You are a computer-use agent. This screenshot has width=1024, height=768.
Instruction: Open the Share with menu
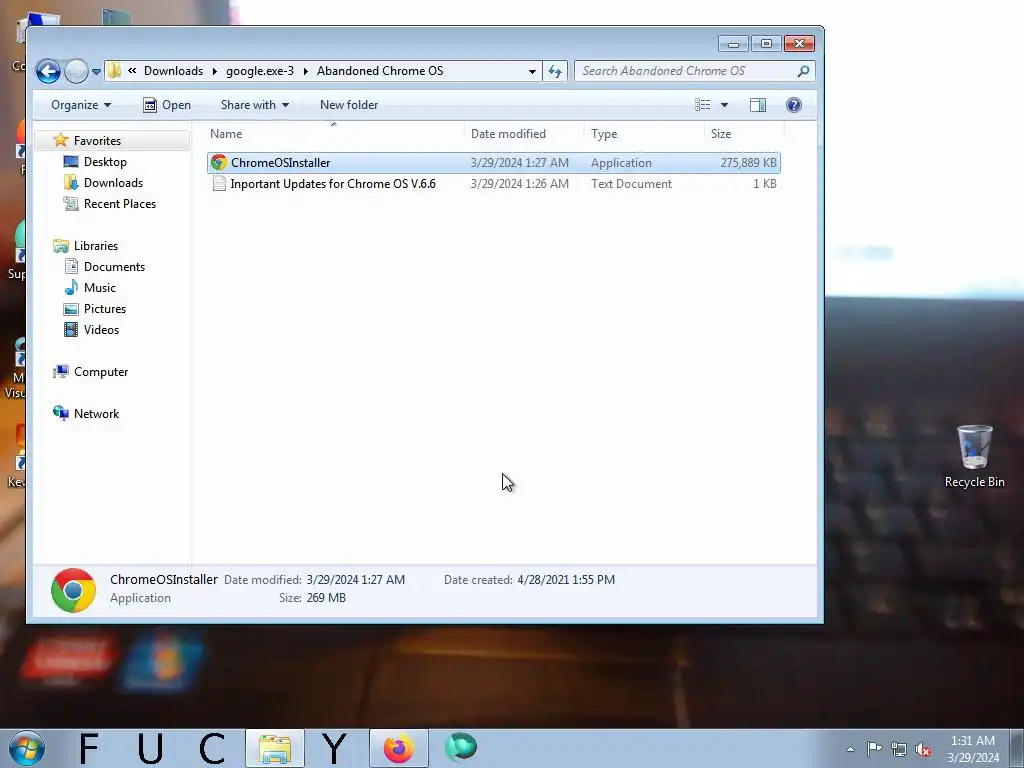pos(255,104)
